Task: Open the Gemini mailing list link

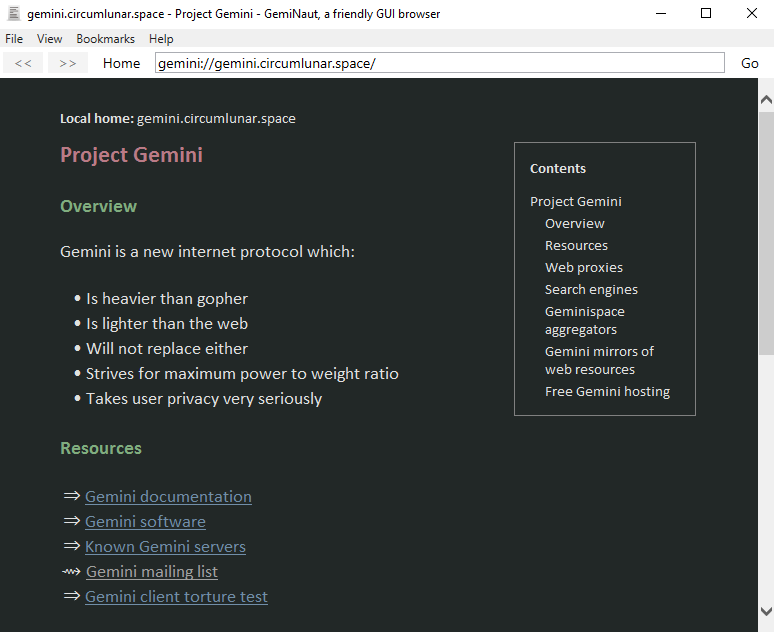Action: pos(152,571)
